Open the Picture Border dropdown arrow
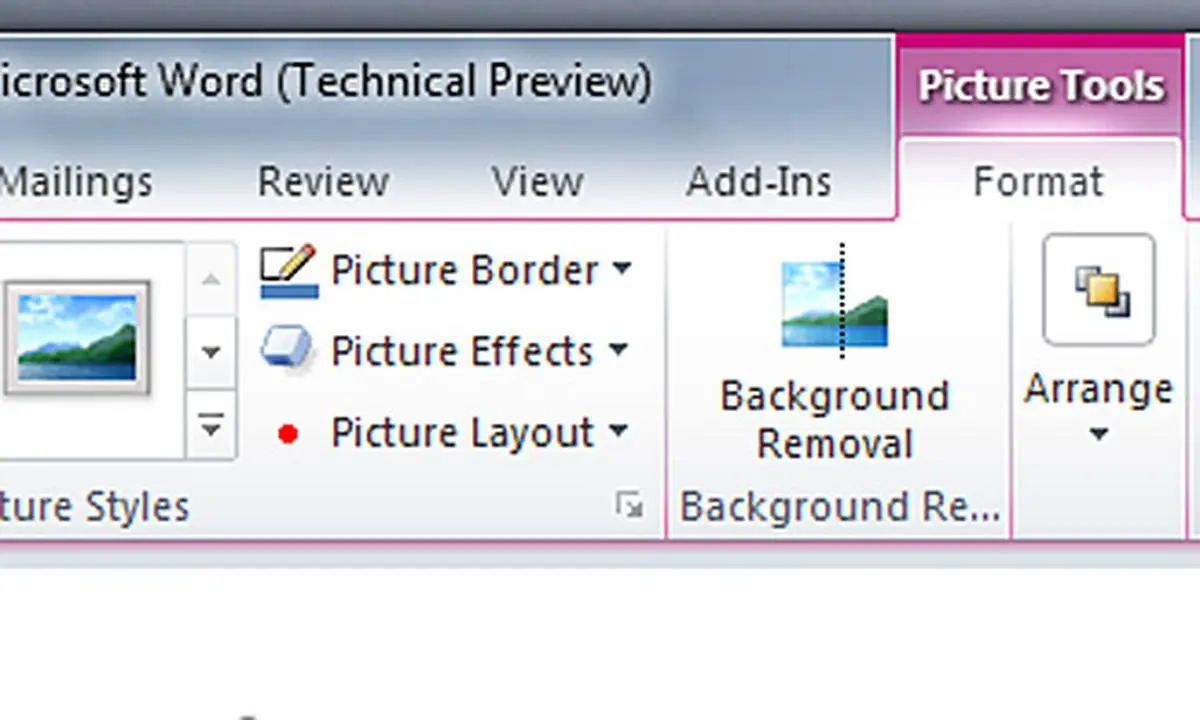Screen dimensions: 1200x720 point(621,269)
